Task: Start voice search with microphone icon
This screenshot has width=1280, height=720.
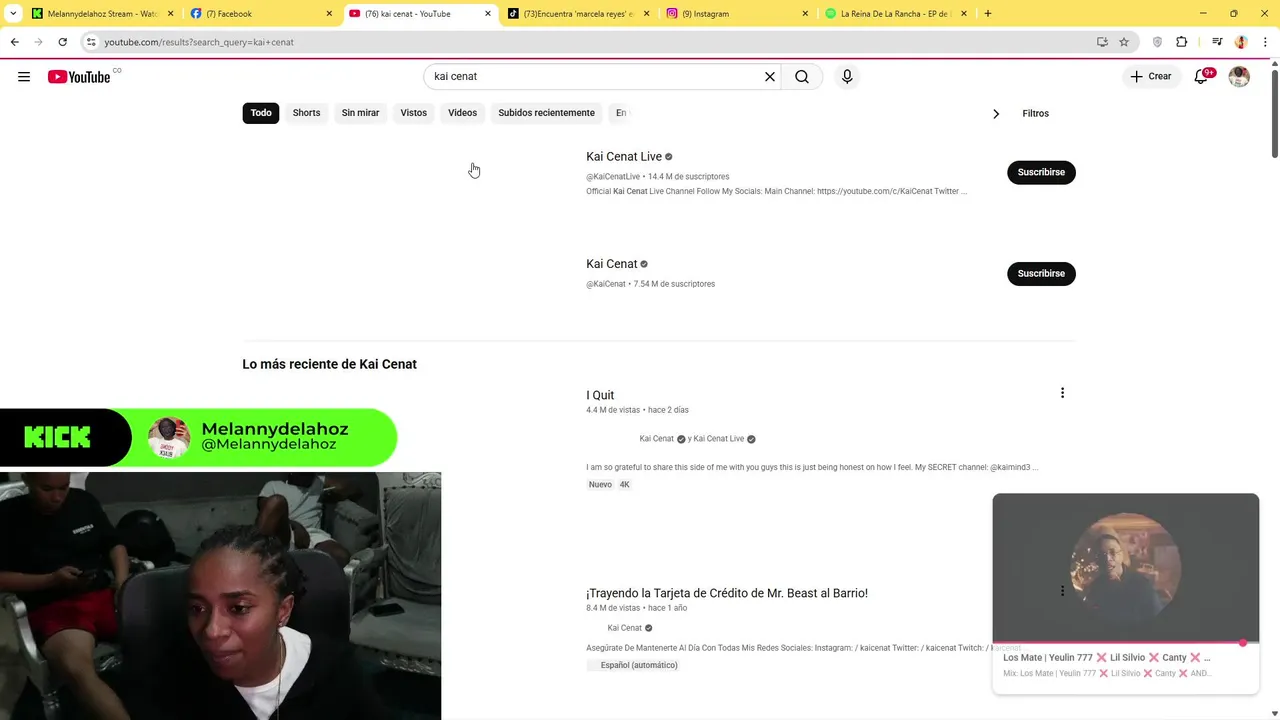Action: pyautogui.click(x=847, y=77)
